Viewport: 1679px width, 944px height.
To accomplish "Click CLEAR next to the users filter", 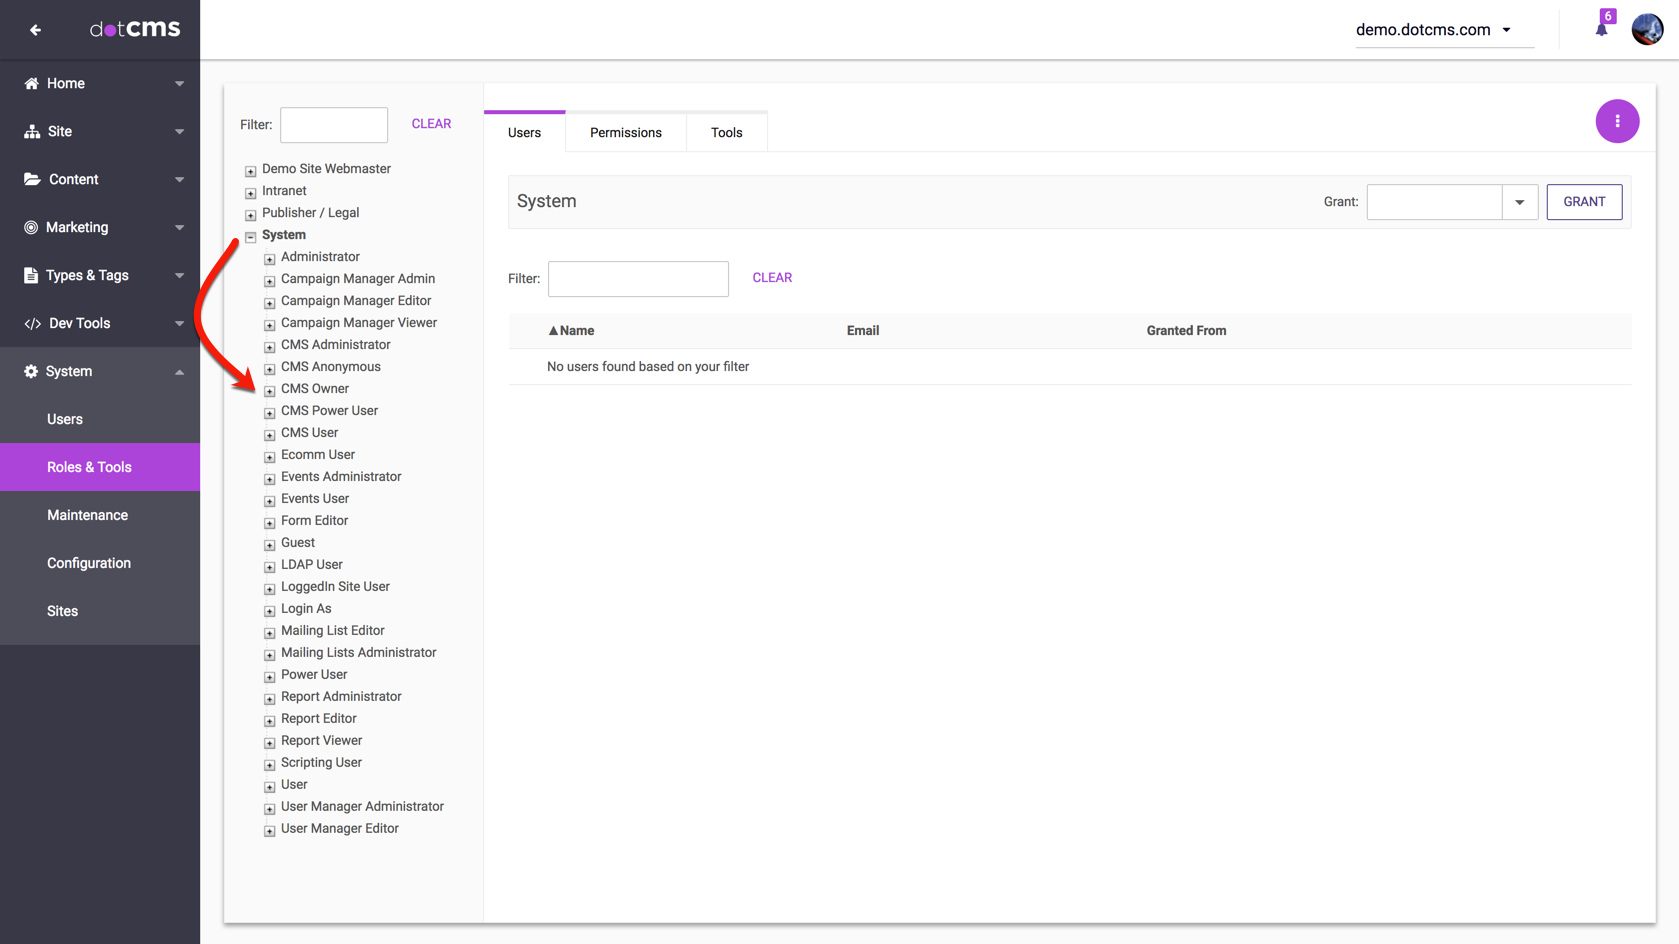I will pos(771,278).
